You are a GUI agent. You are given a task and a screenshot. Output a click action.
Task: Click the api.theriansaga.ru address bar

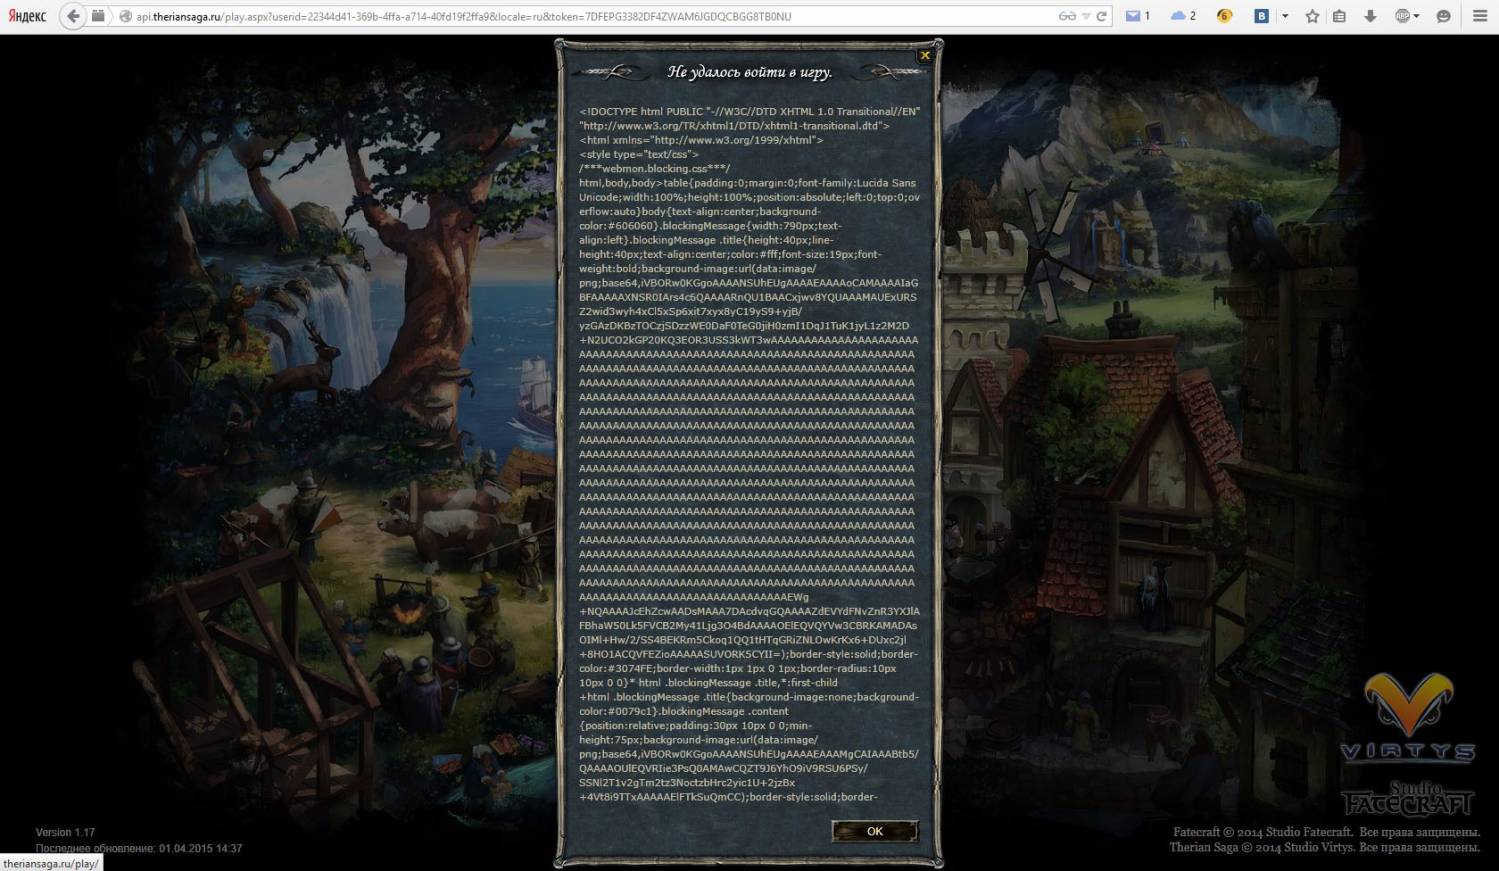click(x=590, y=17)
